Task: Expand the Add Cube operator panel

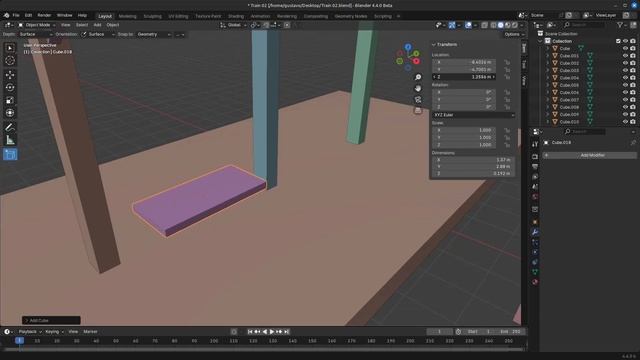Action: point(27,320)
